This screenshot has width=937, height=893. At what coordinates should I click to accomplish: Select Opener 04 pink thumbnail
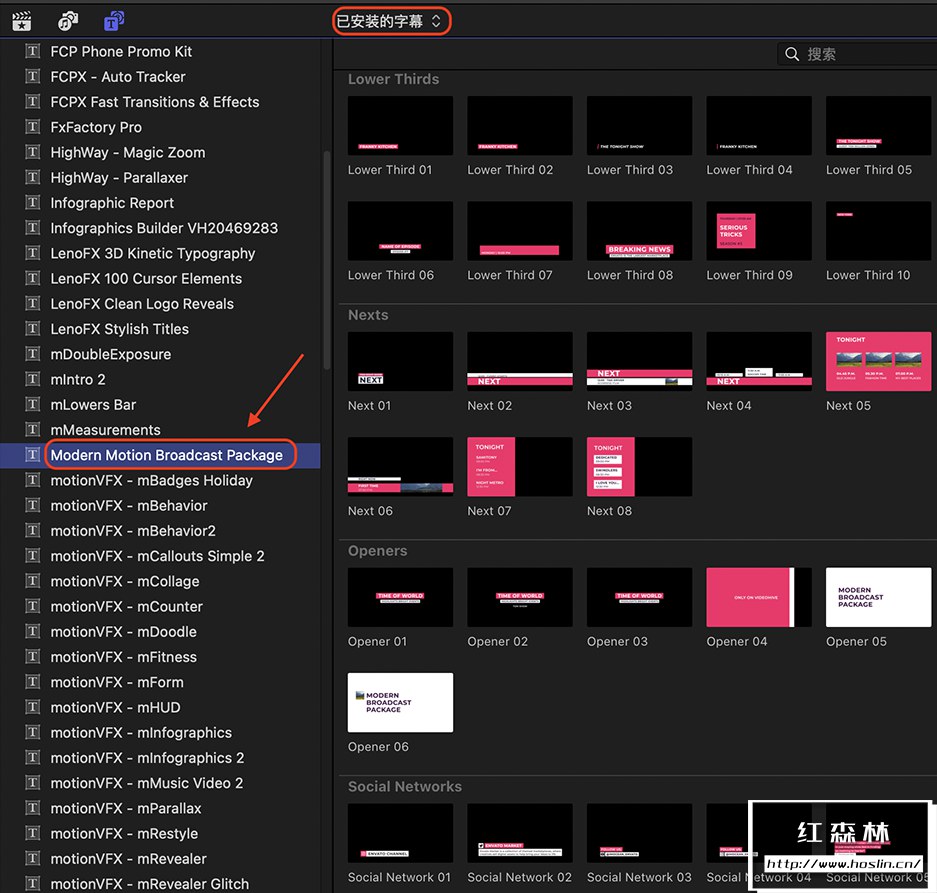click(x=759, y=597)
